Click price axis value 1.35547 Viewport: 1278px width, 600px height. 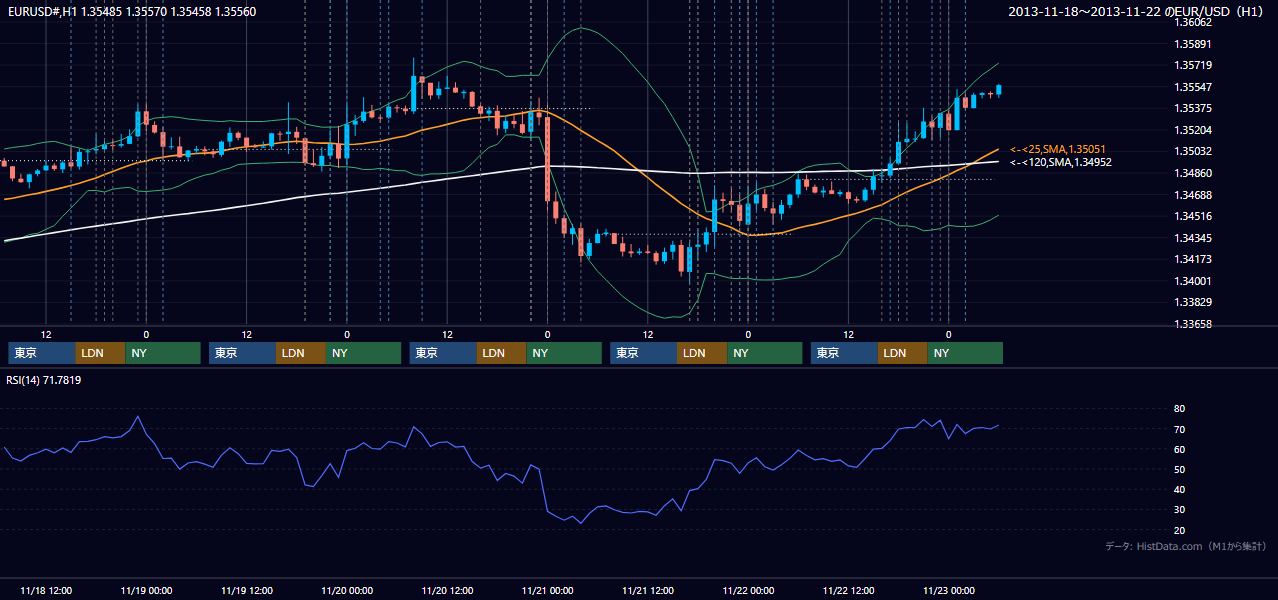[1192, 87]
